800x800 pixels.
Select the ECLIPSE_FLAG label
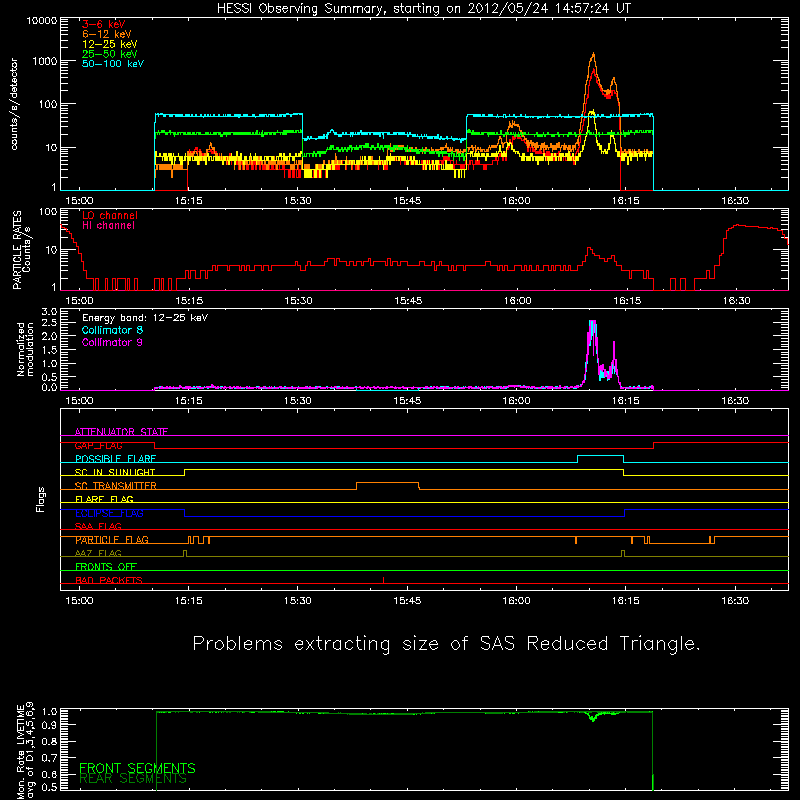[109, 513]
